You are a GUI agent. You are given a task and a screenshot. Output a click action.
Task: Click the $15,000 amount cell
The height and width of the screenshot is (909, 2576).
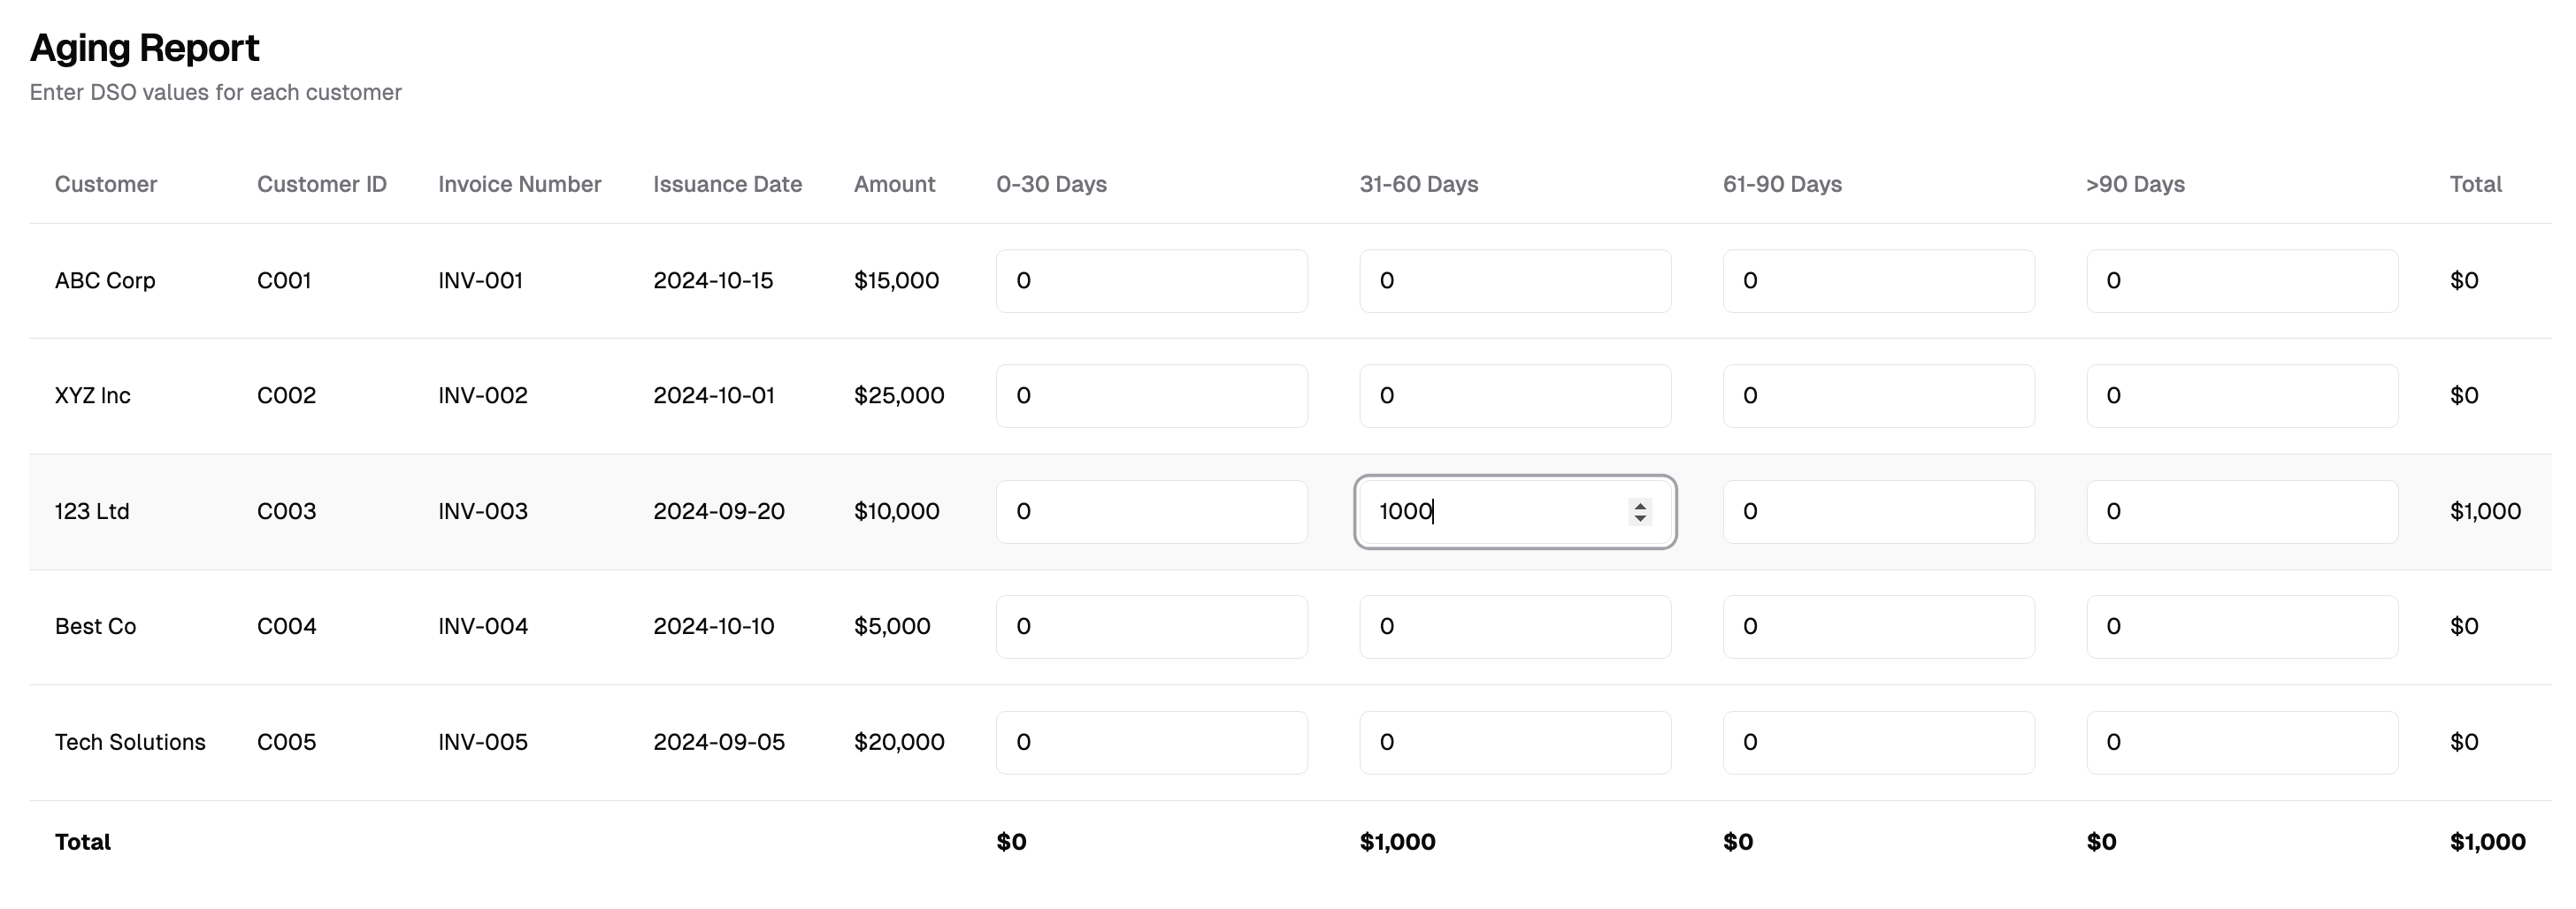coord(897,281)
